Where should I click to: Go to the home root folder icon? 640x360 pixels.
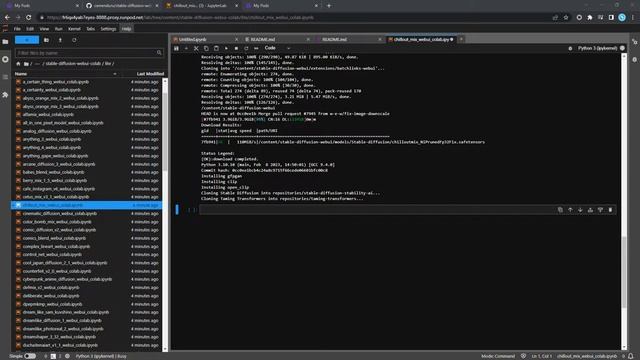(18, 64)
